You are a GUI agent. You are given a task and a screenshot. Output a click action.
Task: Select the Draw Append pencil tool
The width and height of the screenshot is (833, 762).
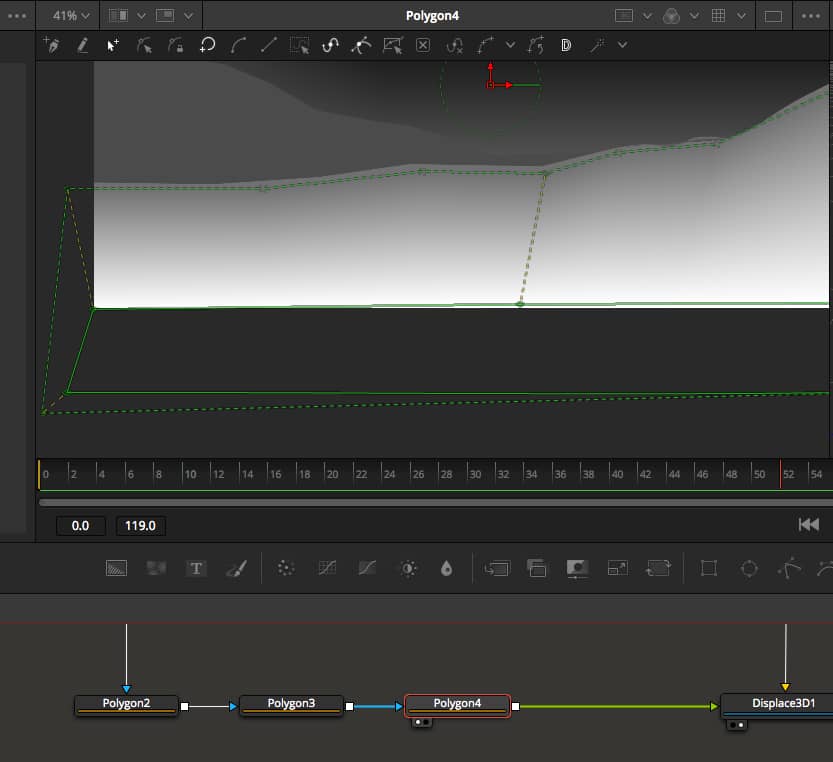coord(82,45)
